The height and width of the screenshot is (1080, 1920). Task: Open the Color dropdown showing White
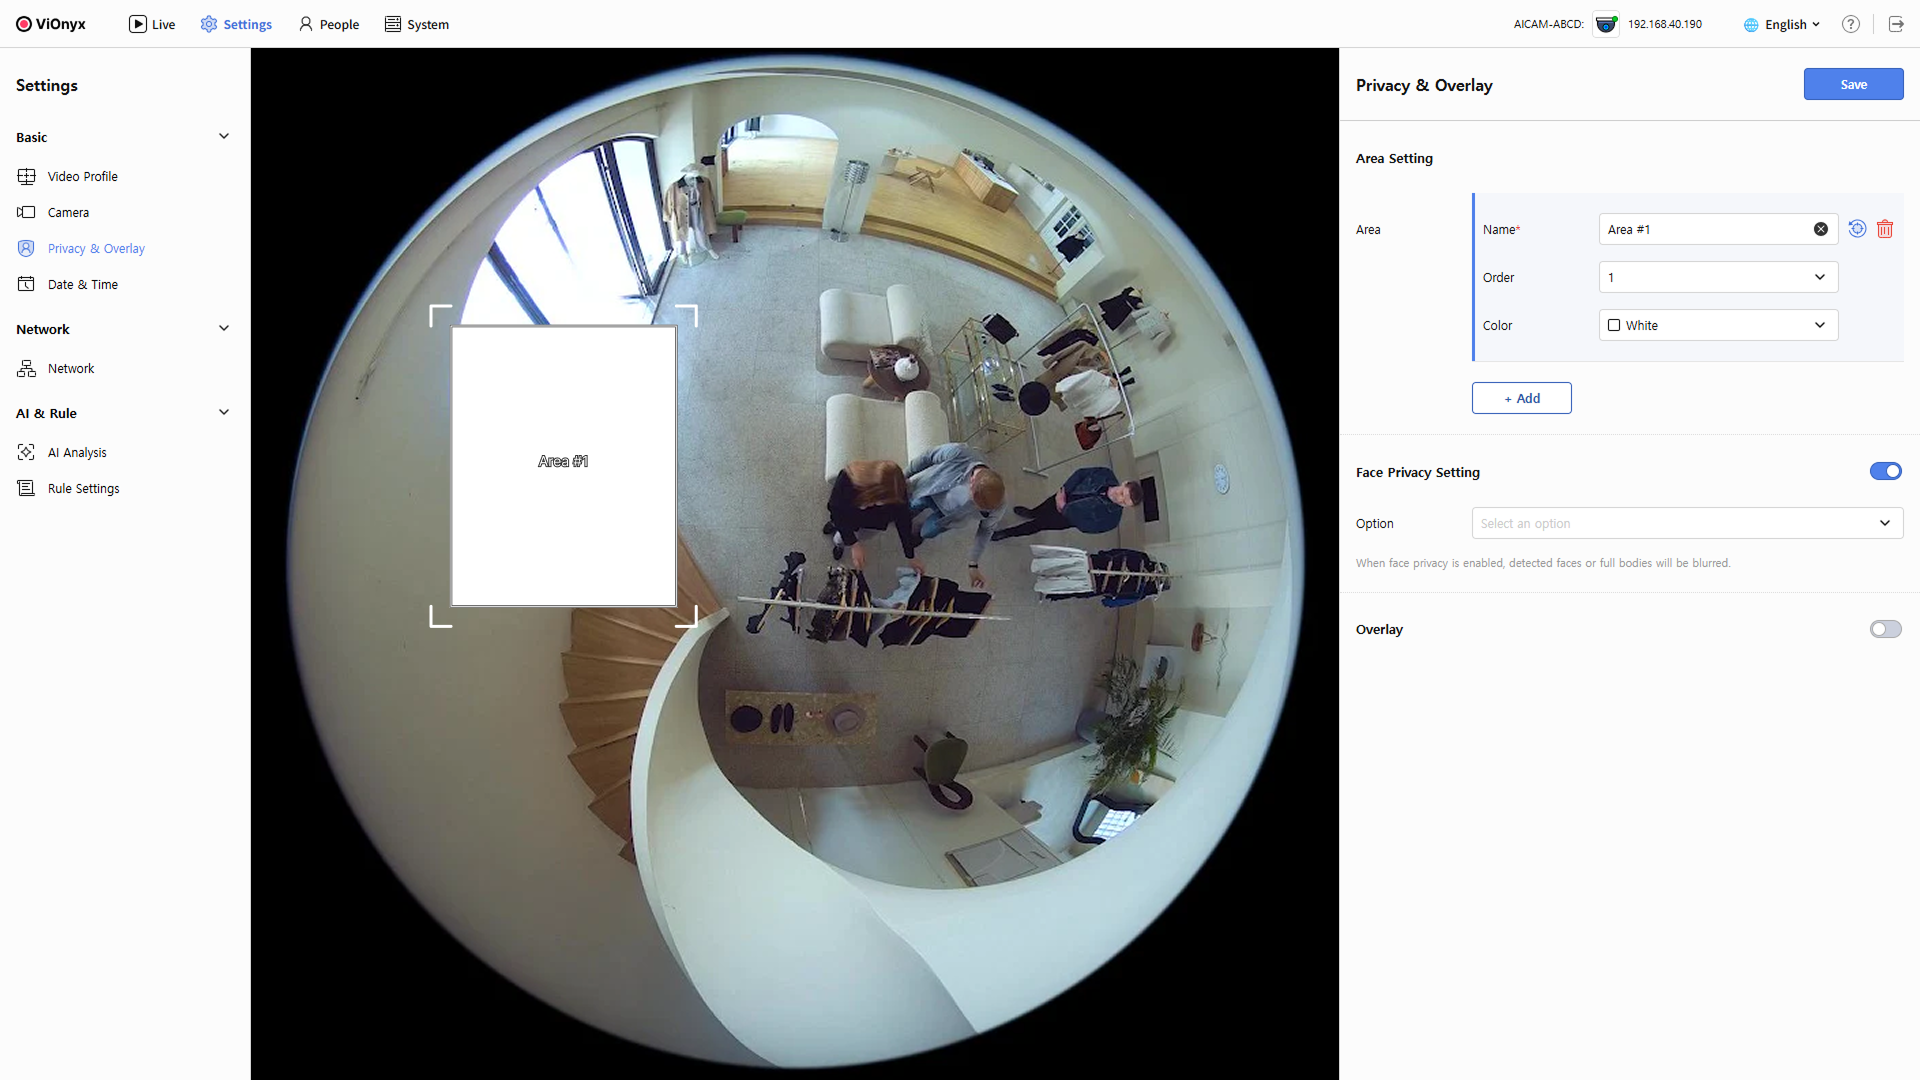pos(1718,325)
